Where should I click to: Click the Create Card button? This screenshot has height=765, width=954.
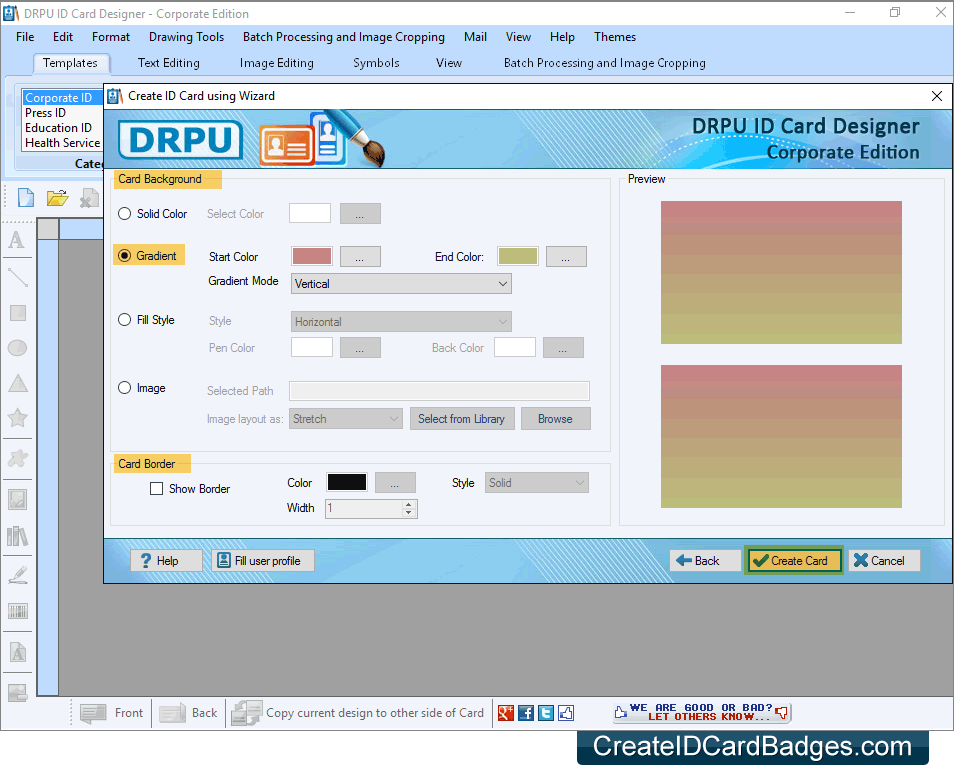pyautogui.click(x=793, y=561)
